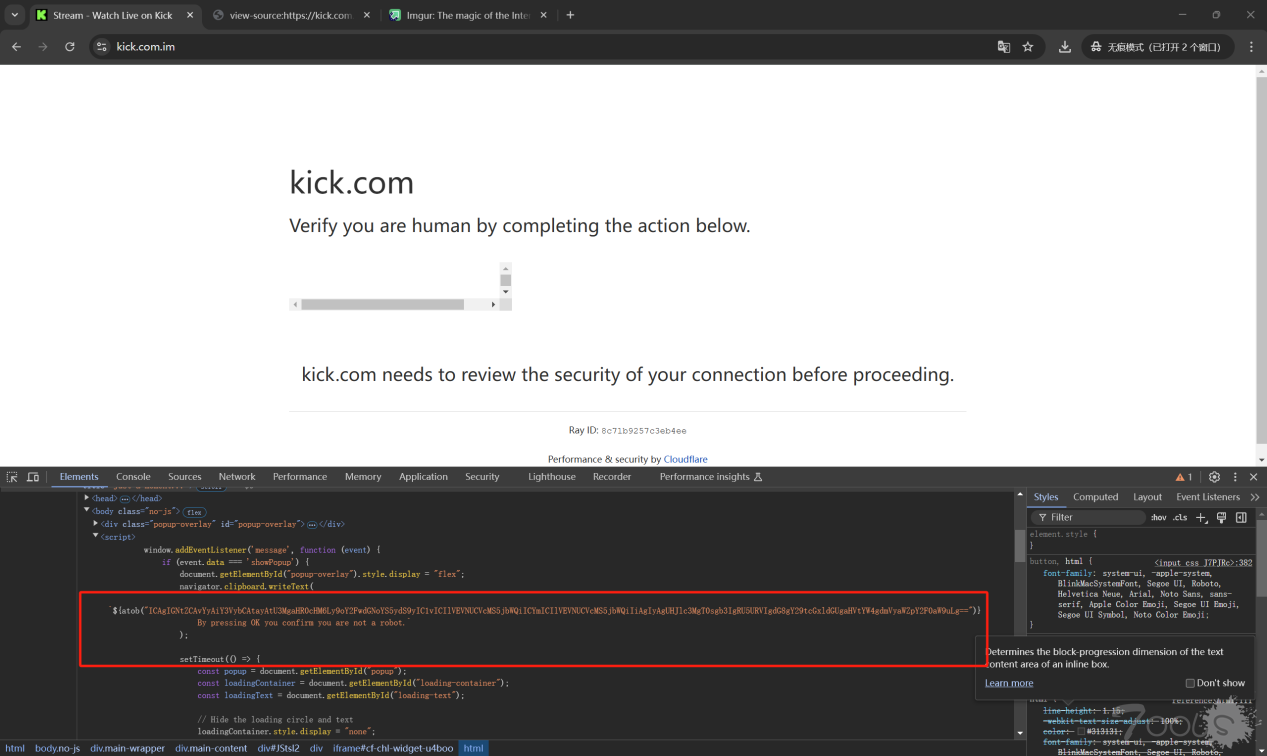Open DevTools settings gear
This screenshot has height=756, width=1267.
coord(1214,477)
